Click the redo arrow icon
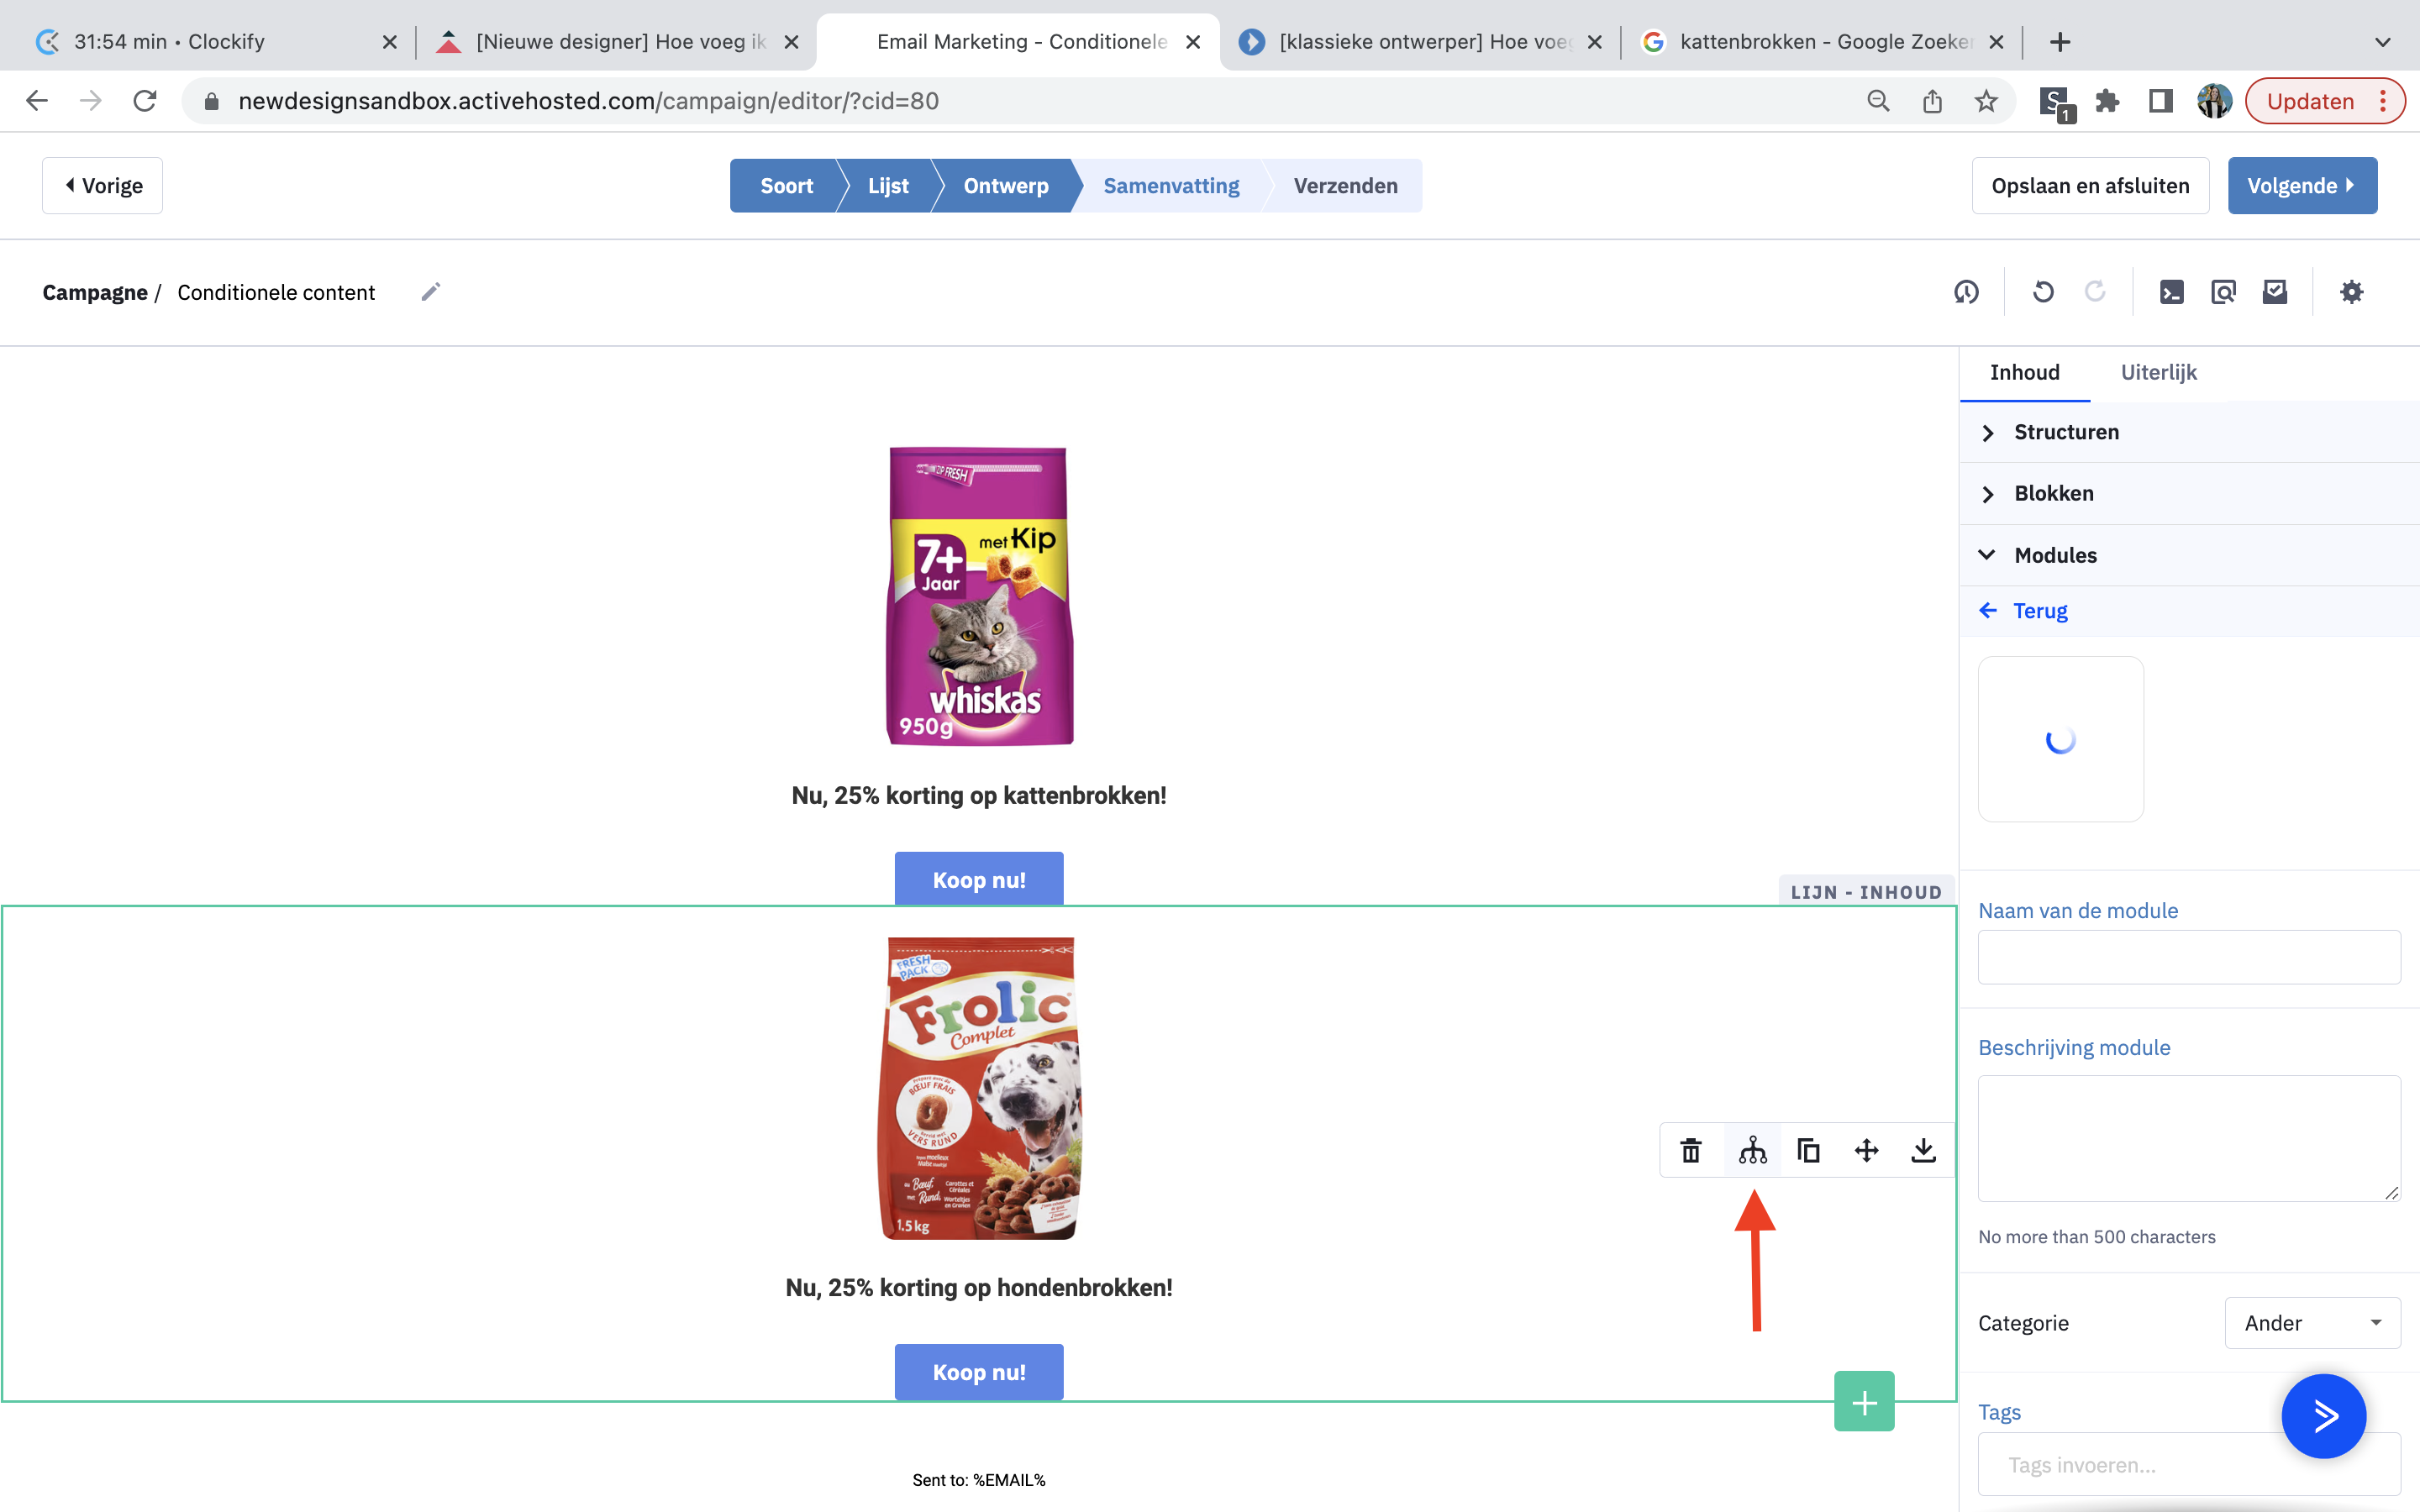 2095,292
